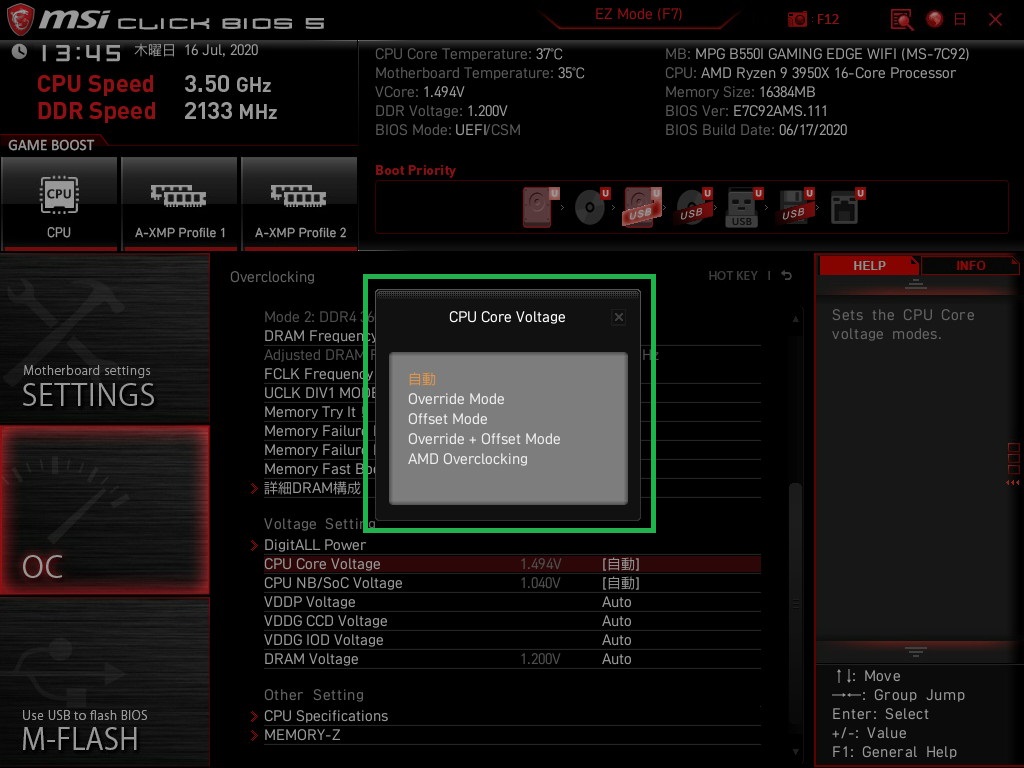Image resolution: width=1024 pixels, height=768 pixels.
Task: Switch to the HELP tab
Action: pos(869,266)
